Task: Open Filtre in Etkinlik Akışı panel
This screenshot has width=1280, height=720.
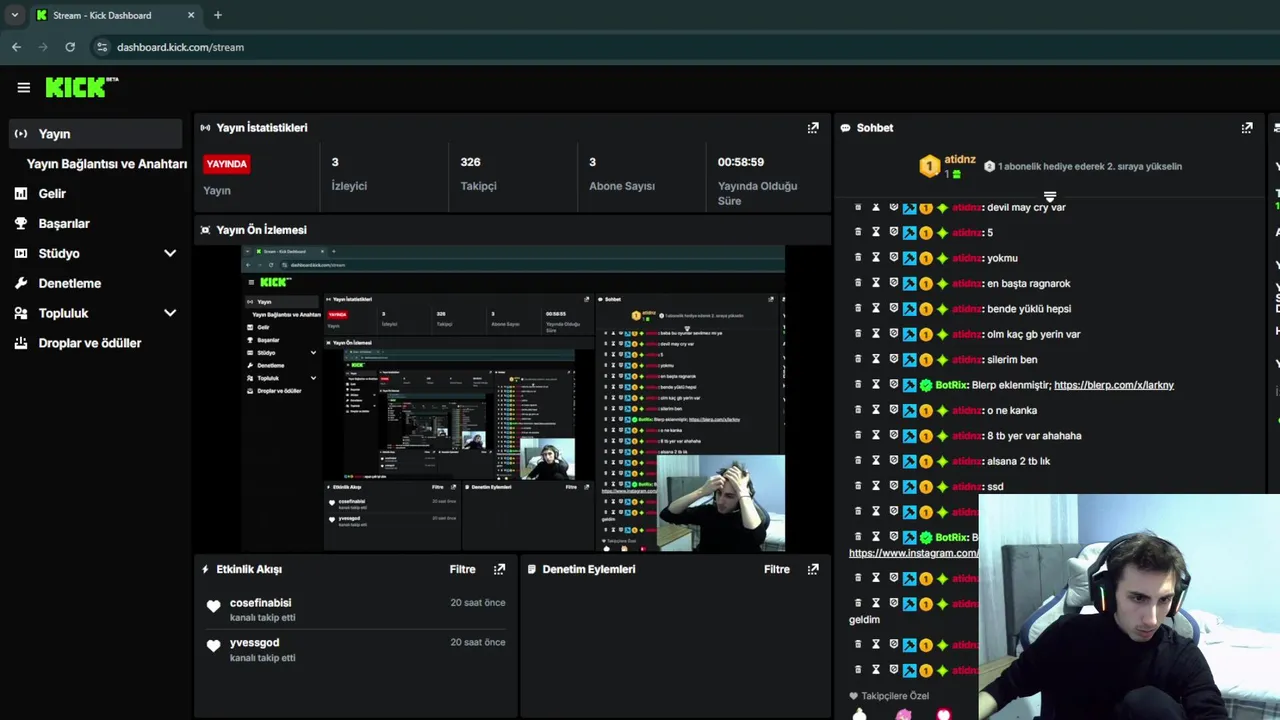Action: pyautogui.click(x=462, y=569)
